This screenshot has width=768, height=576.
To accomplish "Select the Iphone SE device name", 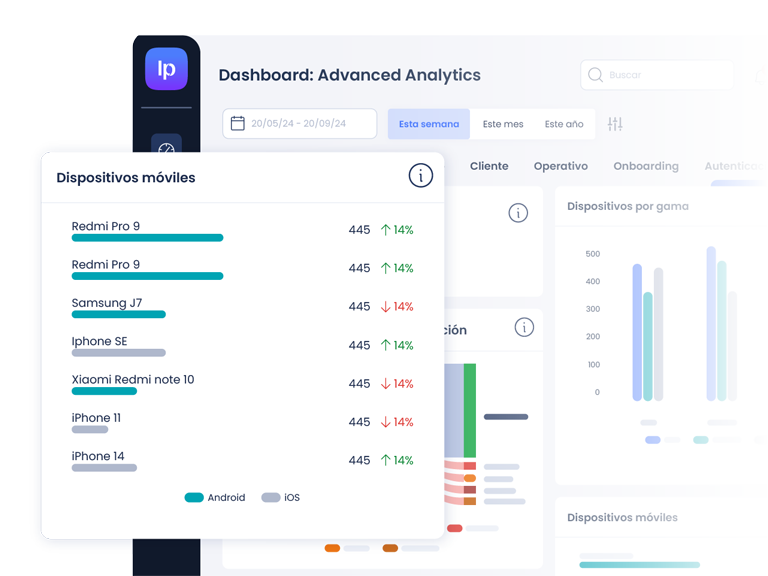I will 99,341.
